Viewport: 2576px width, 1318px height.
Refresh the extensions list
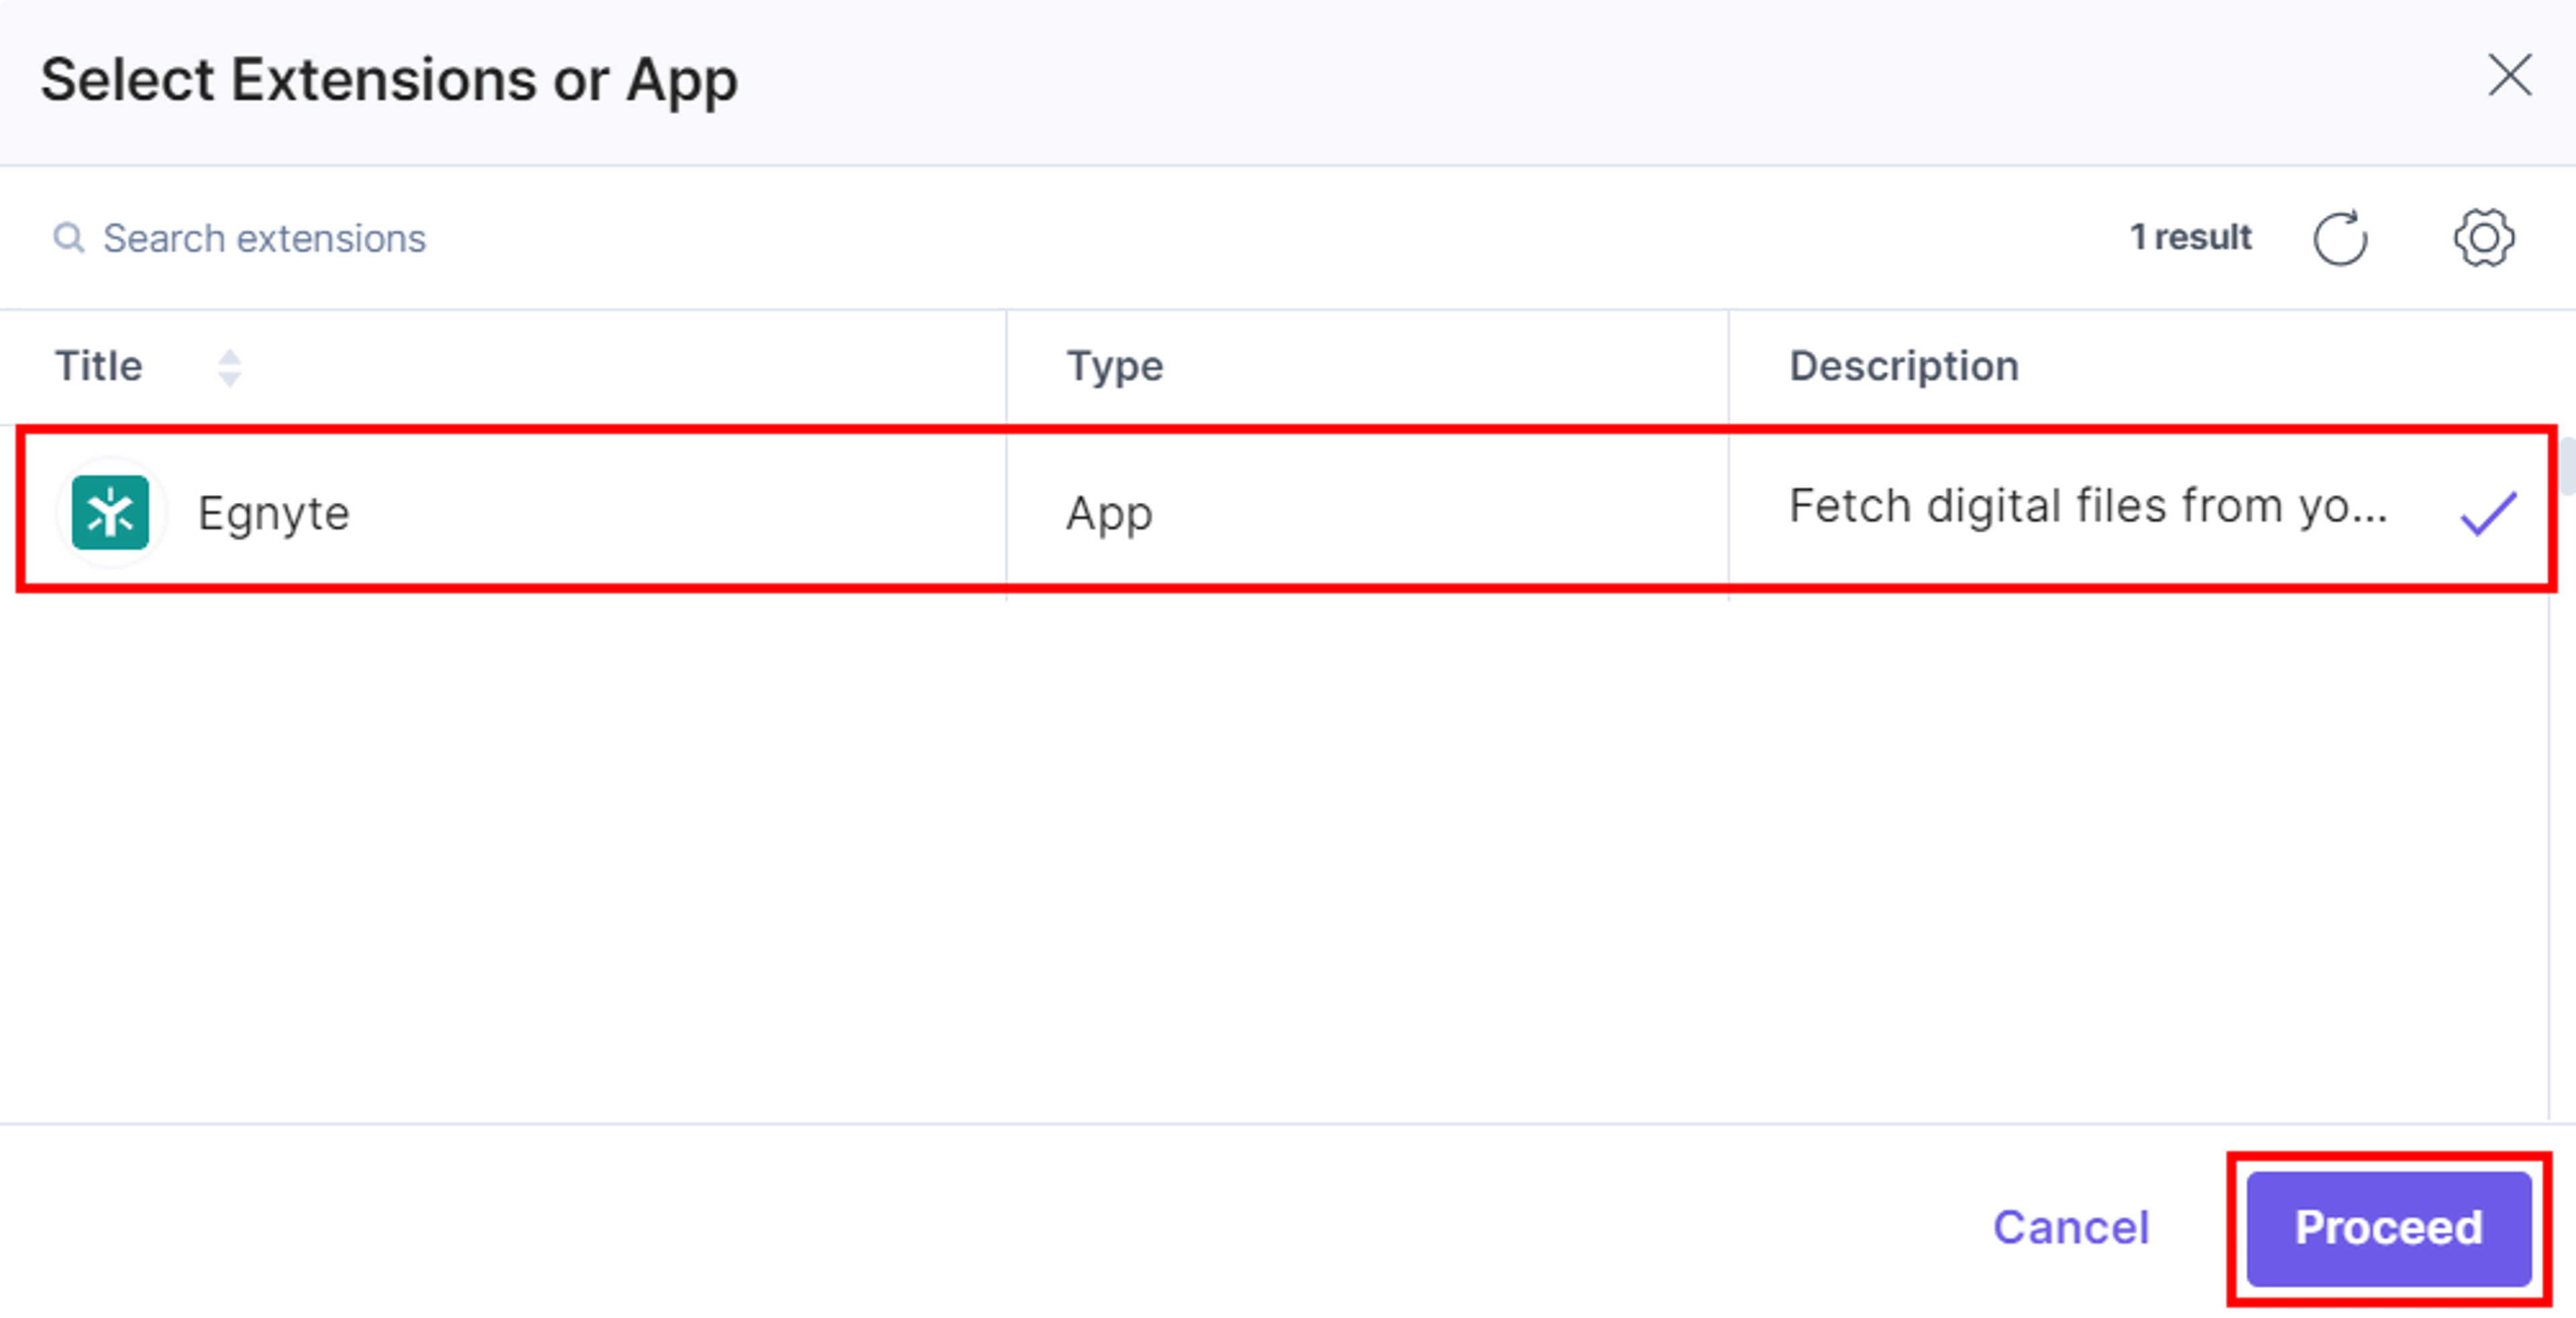coord(2340,238)
